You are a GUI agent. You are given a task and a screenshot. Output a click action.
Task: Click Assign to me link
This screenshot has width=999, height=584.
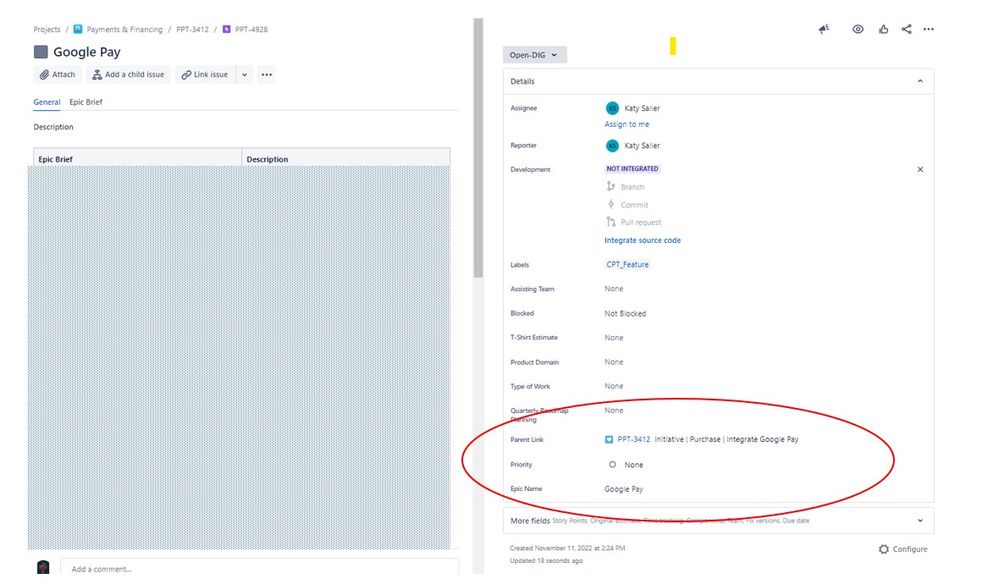coord(627,124)
